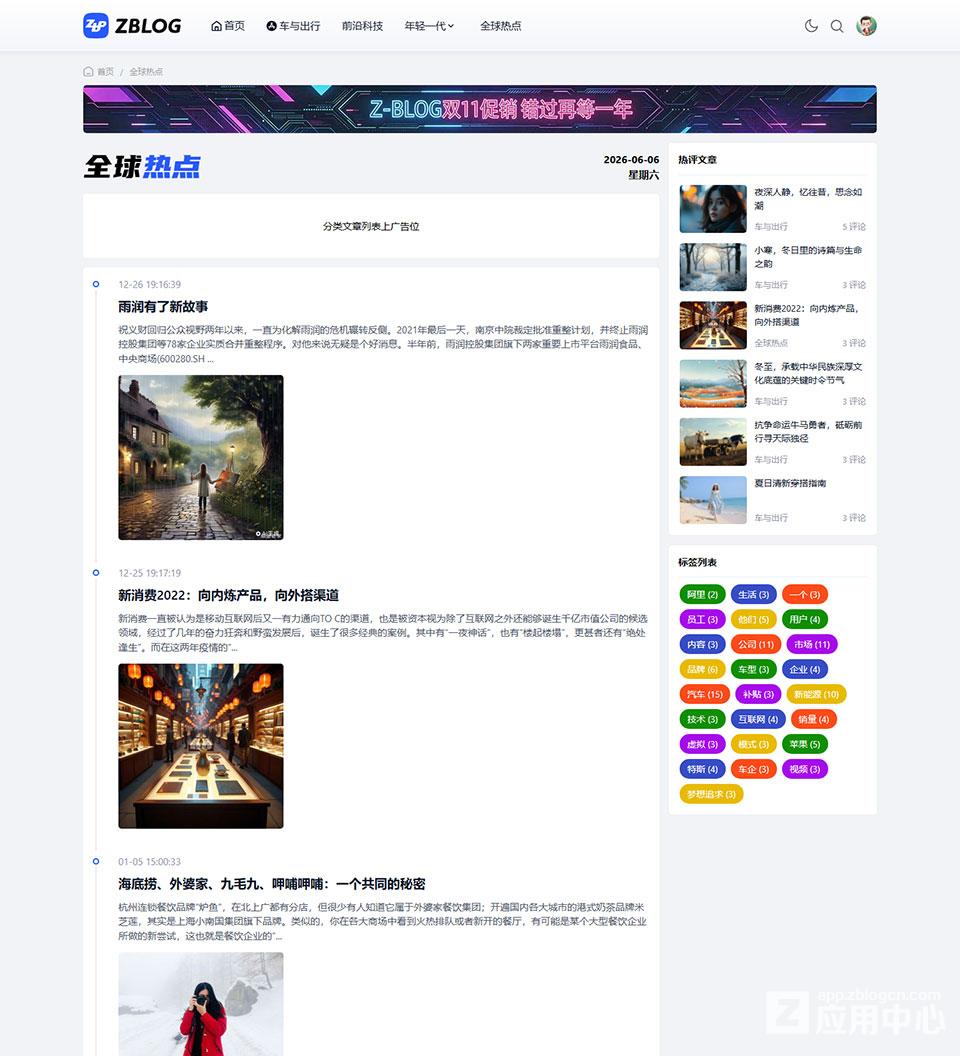Select the 销量 (4) tag

tap(814, 719)
